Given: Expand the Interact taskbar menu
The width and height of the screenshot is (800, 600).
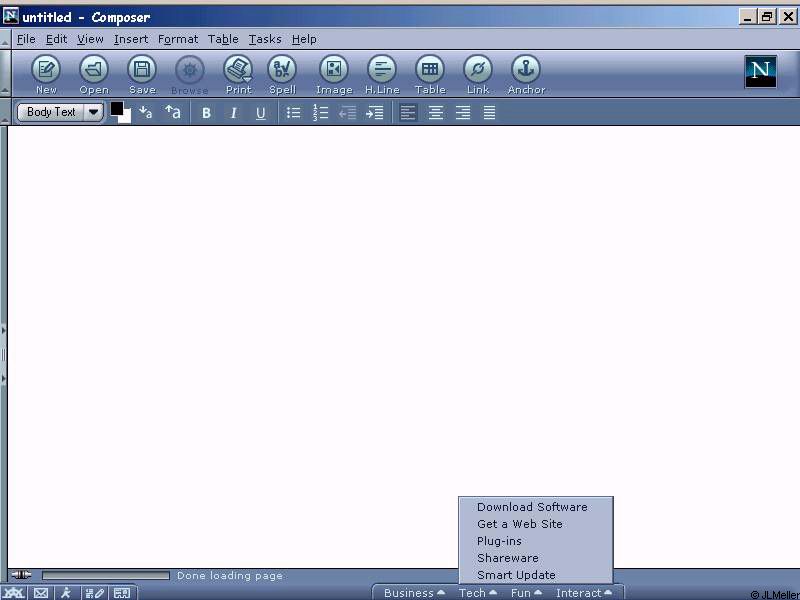Looking at the screenshot, I should pyautogui.click(x=584, y=593).
